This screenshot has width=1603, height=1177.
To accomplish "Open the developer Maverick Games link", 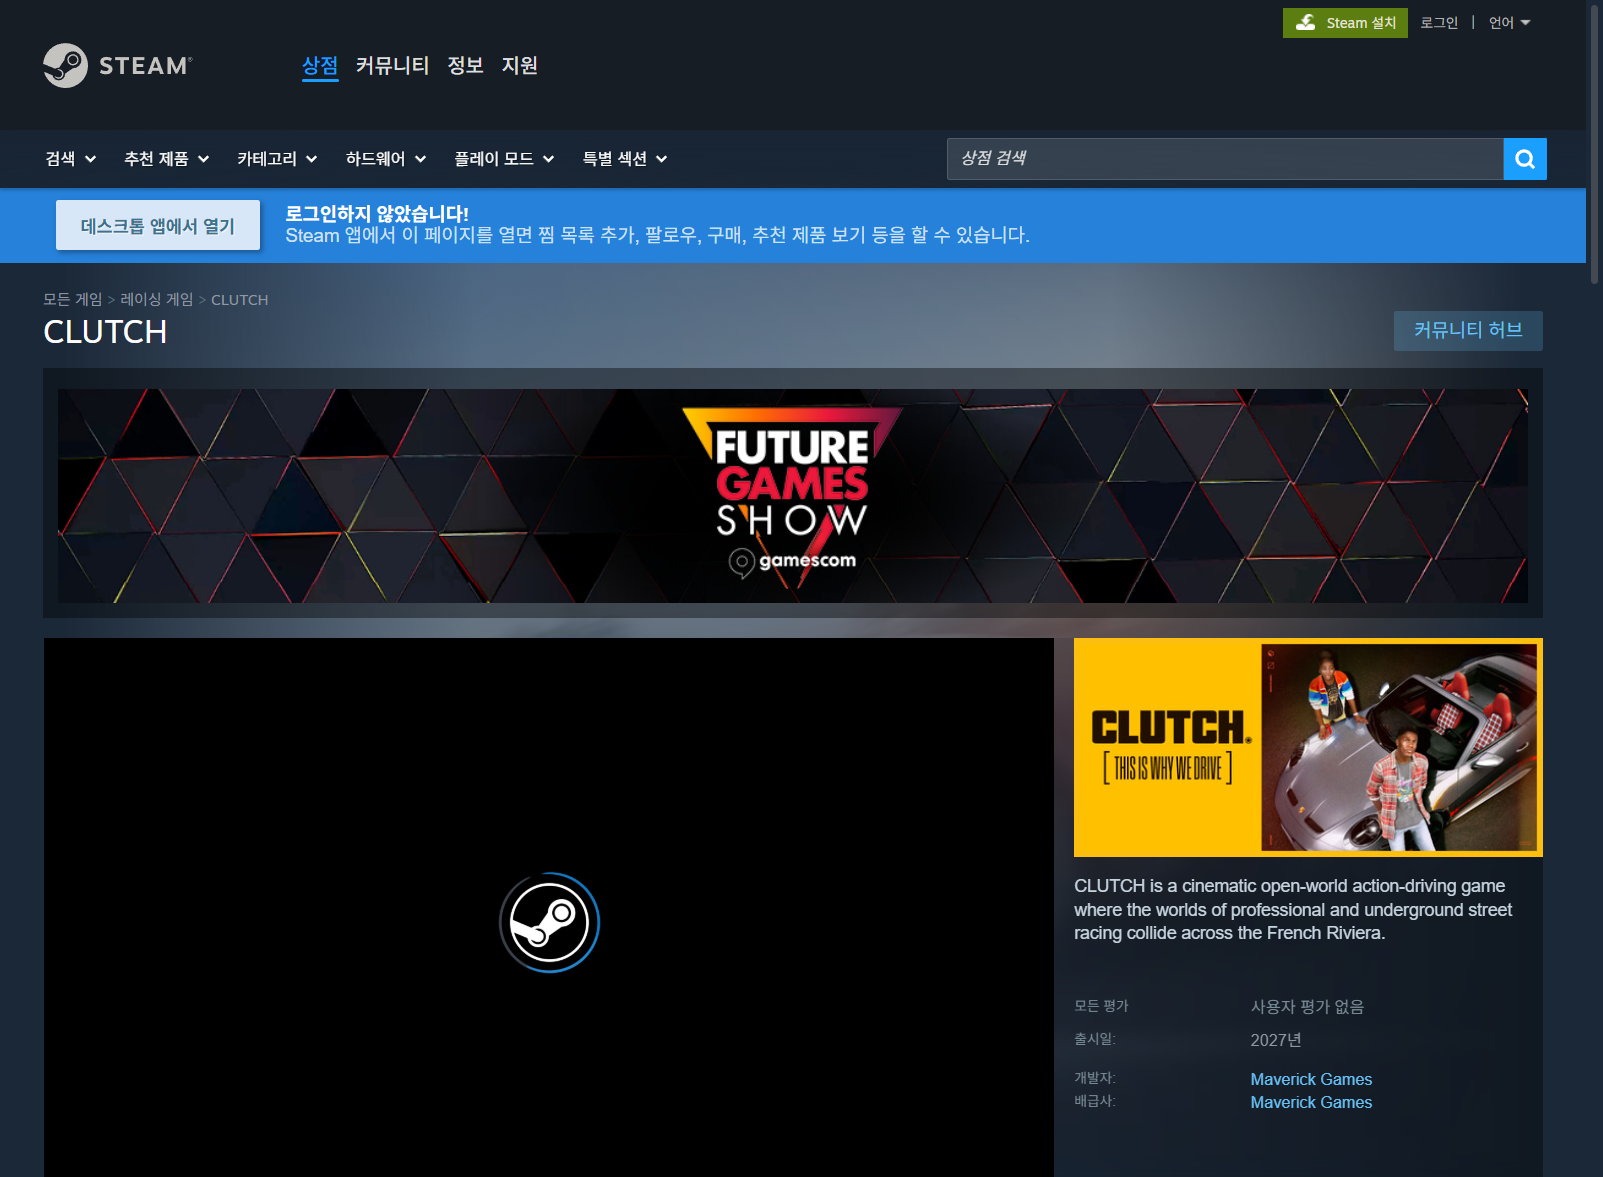I will coord(1311,1080).
